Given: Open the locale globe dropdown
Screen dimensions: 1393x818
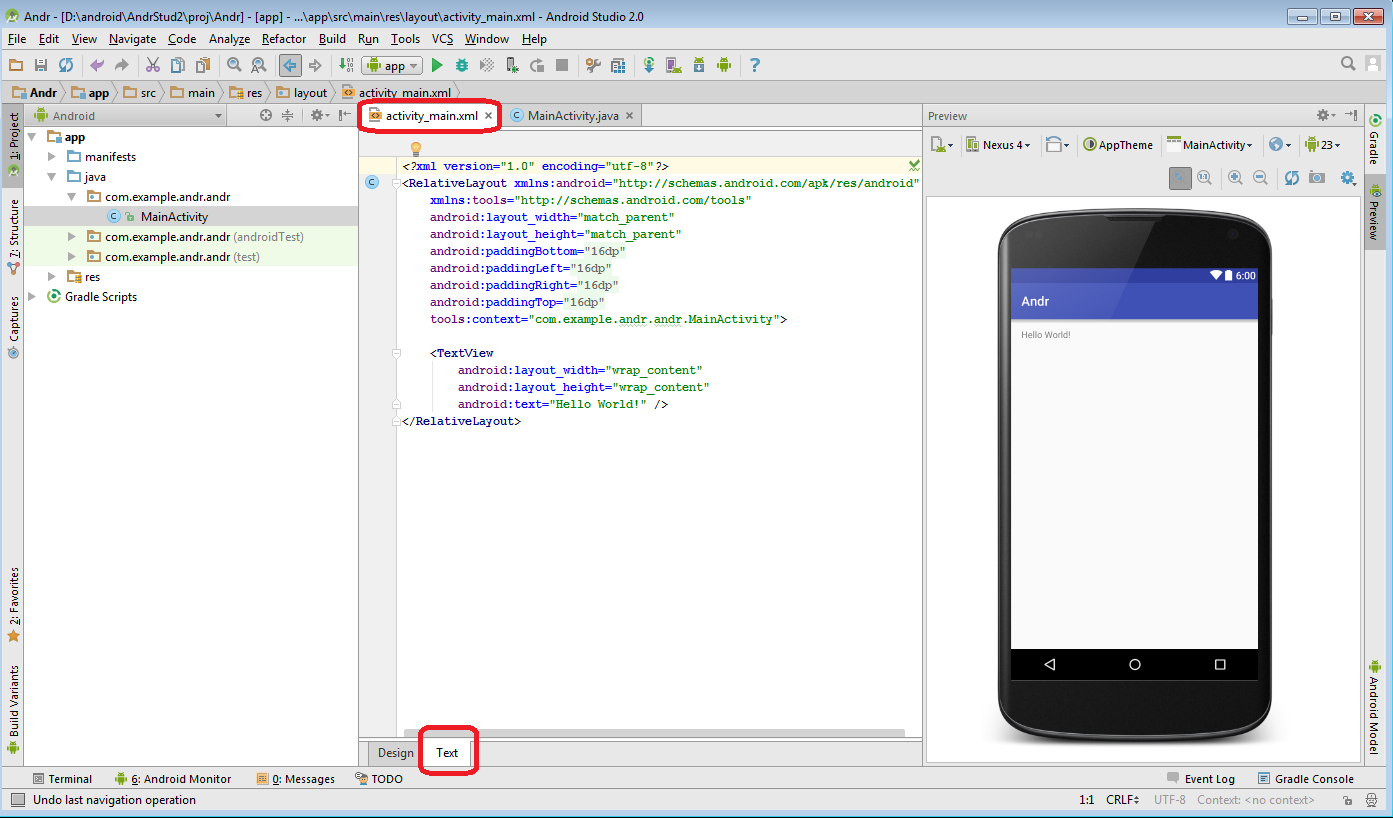Looking at the screenshot, I should click(1280, 145).
